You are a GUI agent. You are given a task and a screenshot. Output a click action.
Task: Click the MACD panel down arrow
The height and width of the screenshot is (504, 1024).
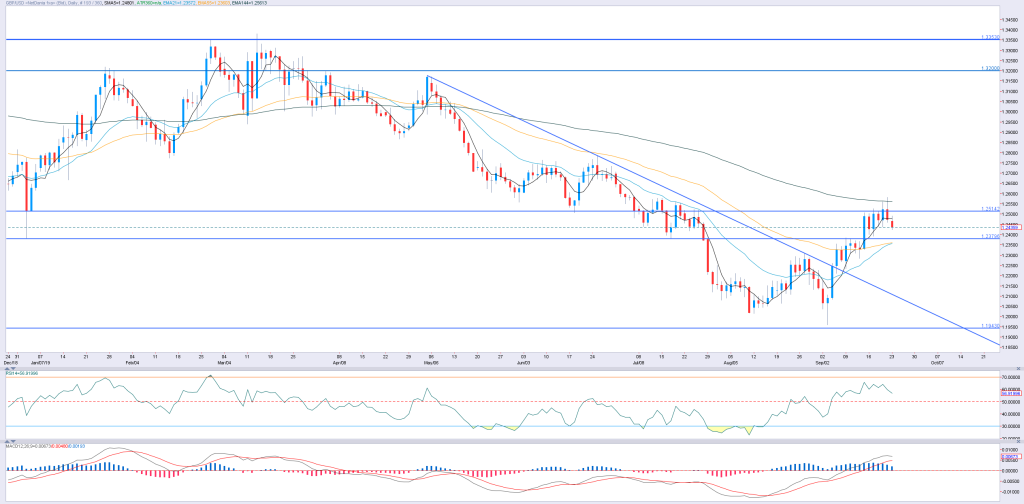(x=13, y=441)
